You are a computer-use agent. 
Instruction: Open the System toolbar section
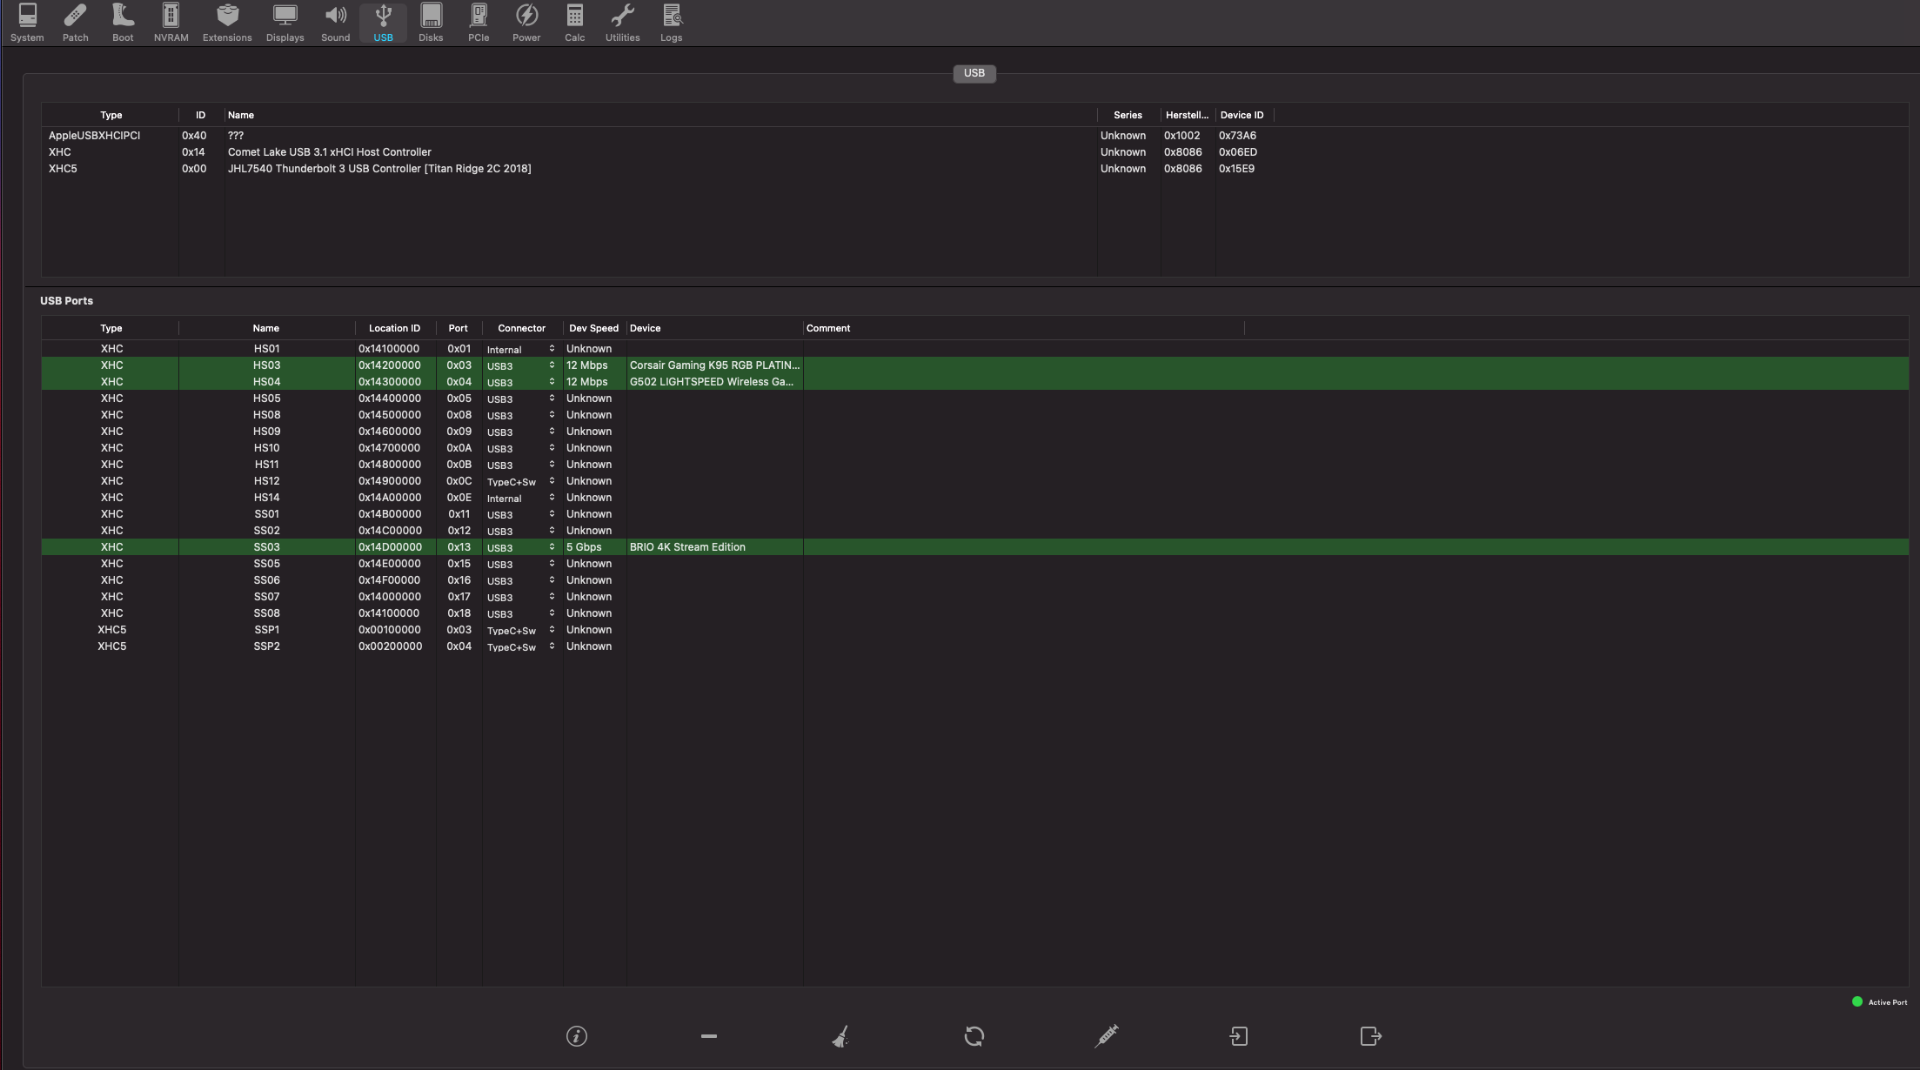pos(27,23)
